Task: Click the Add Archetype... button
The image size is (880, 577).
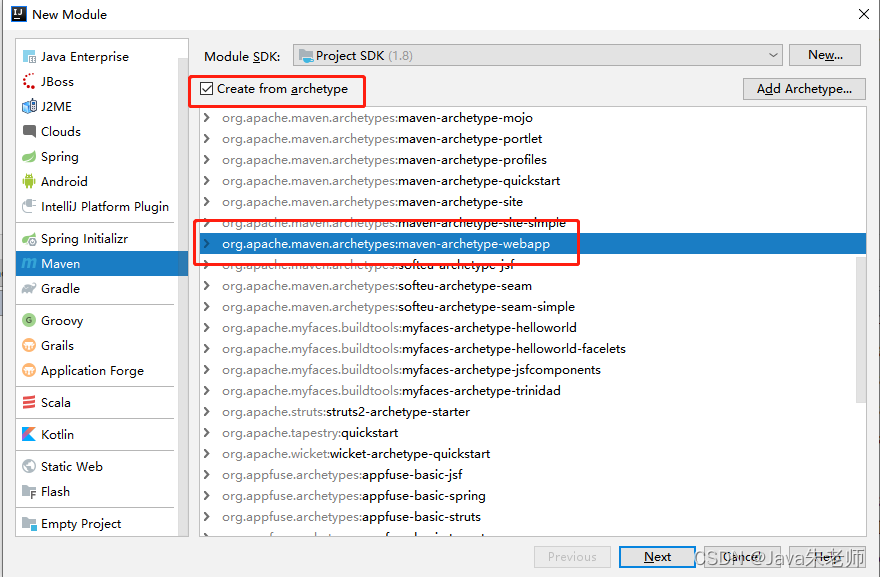Action: [x=804, y=89]
